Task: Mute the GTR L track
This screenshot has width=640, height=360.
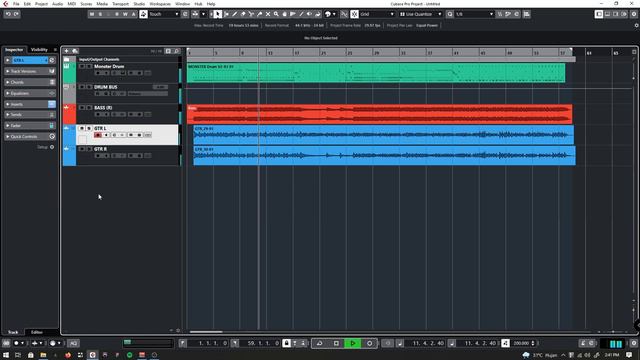Action: (x=82, y=128)
